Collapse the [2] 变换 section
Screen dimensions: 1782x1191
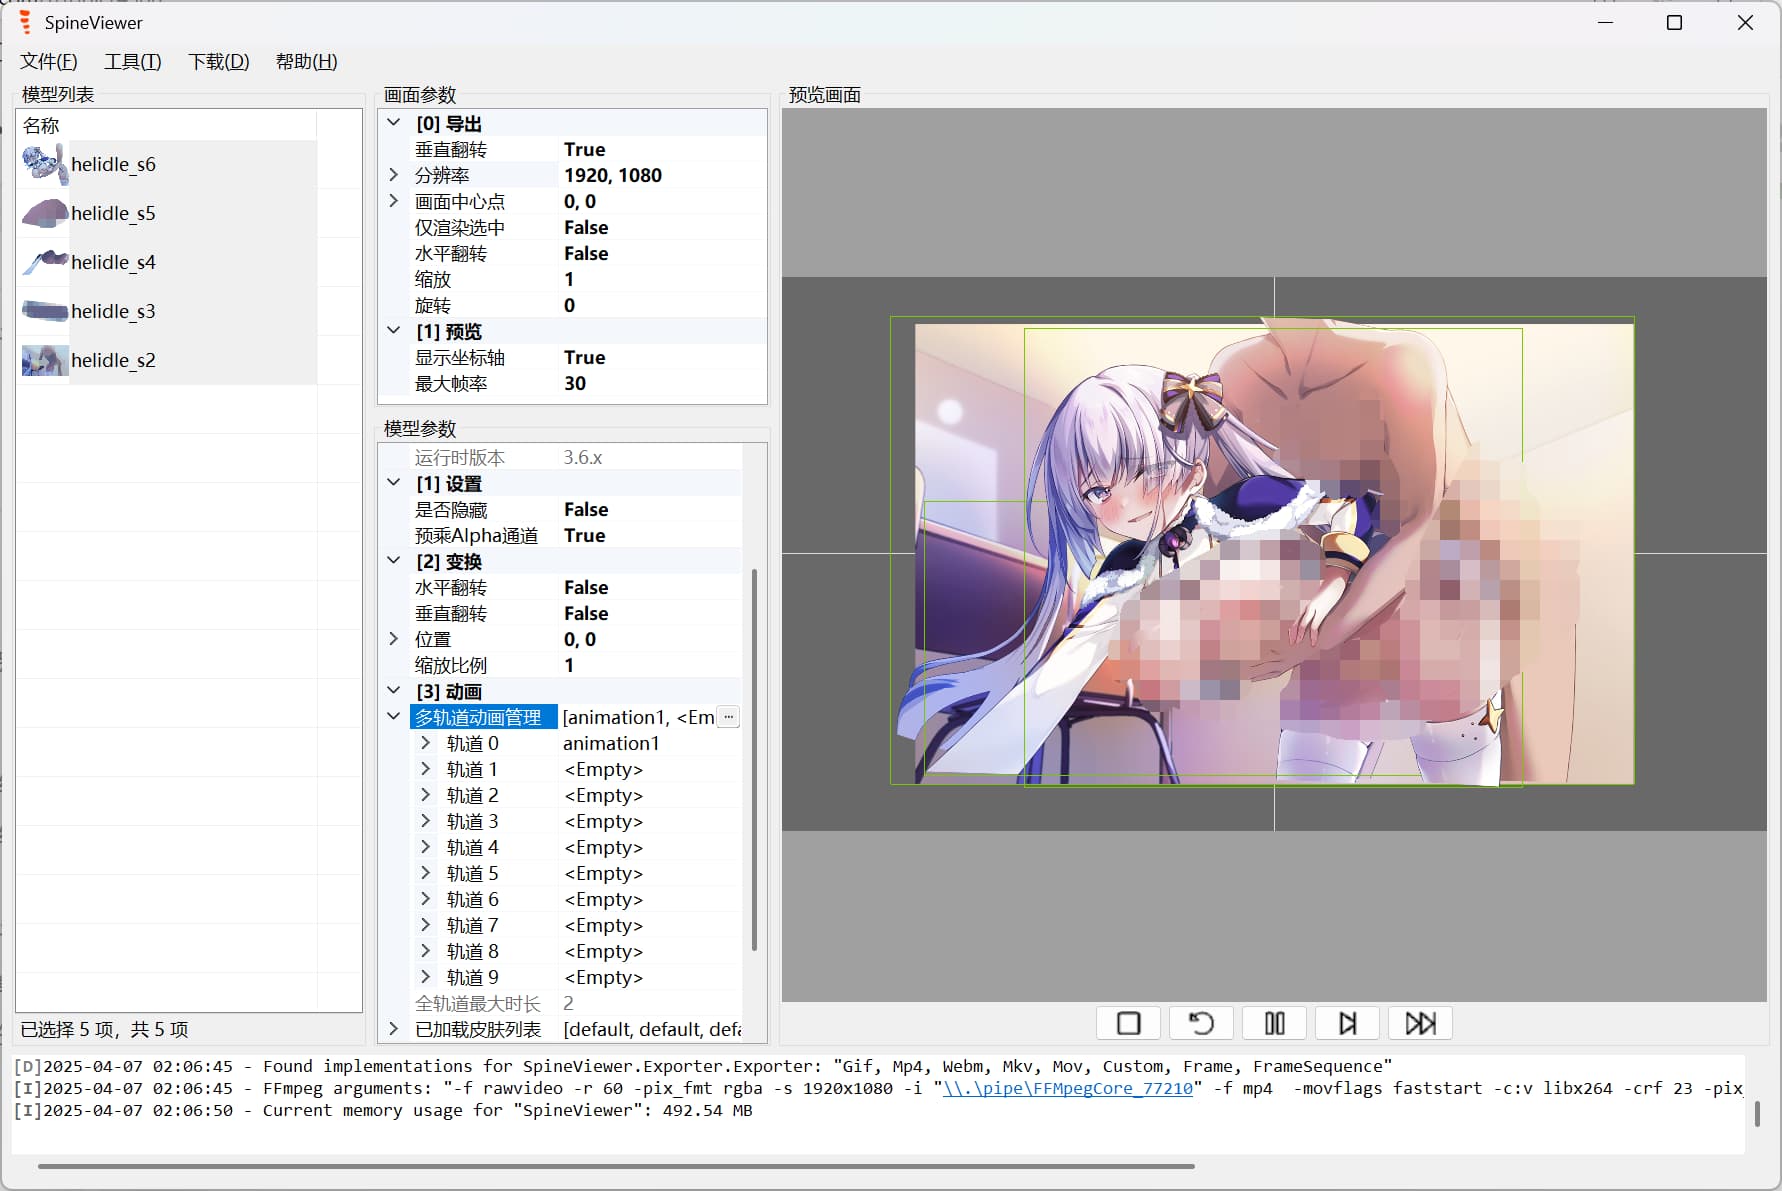[x=394, y=561]
